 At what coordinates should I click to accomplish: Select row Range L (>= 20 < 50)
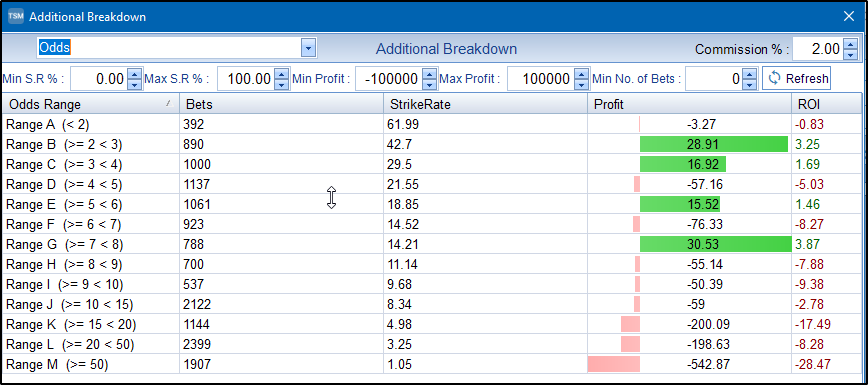tap(432, 344)
